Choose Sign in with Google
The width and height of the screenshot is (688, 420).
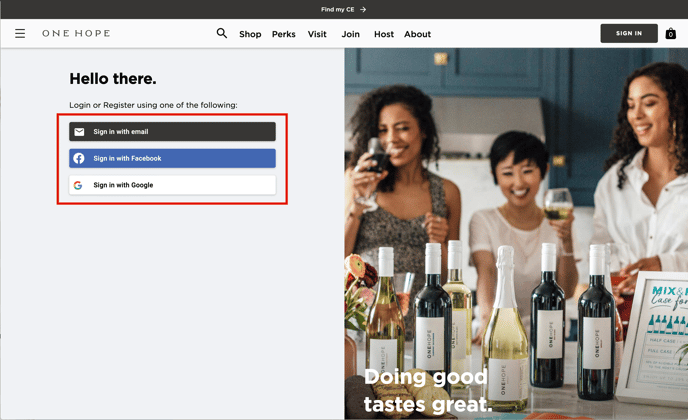[x=172, y=185]
